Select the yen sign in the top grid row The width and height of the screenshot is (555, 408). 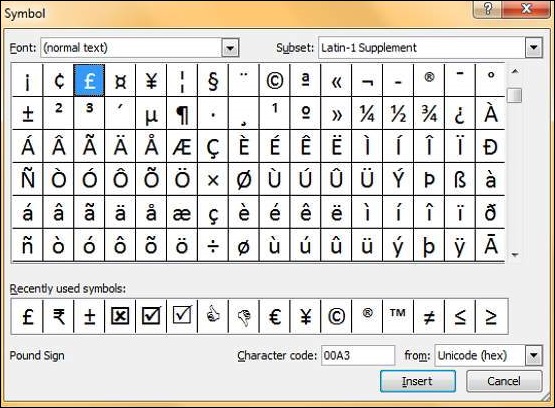[151, 80]
